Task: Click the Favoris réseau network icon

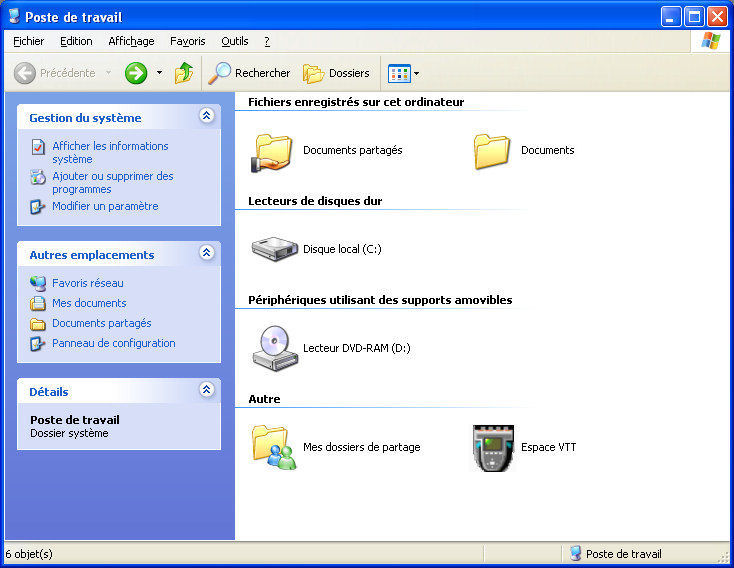Action: click(38, 283)
